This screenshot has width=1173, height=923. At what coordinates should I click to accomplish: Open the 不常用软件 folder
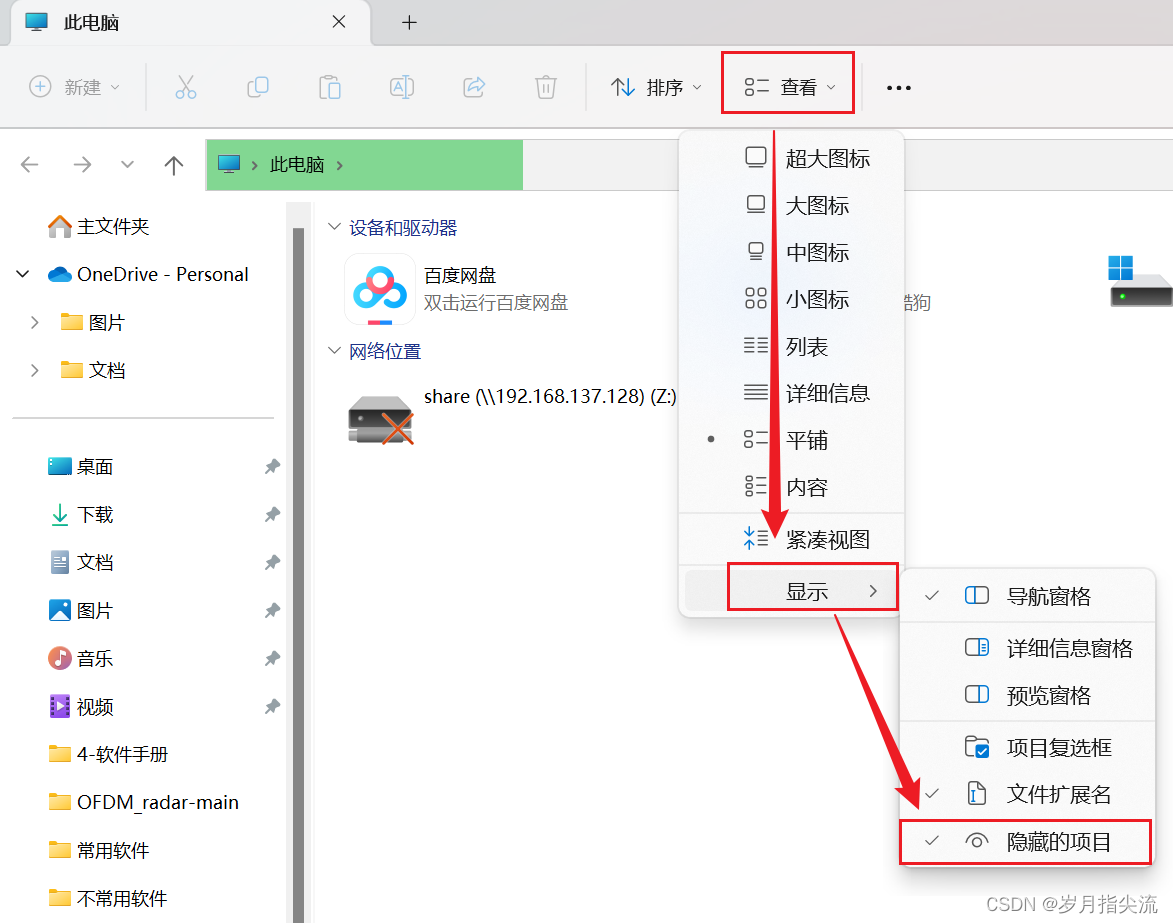click(108, 898)
